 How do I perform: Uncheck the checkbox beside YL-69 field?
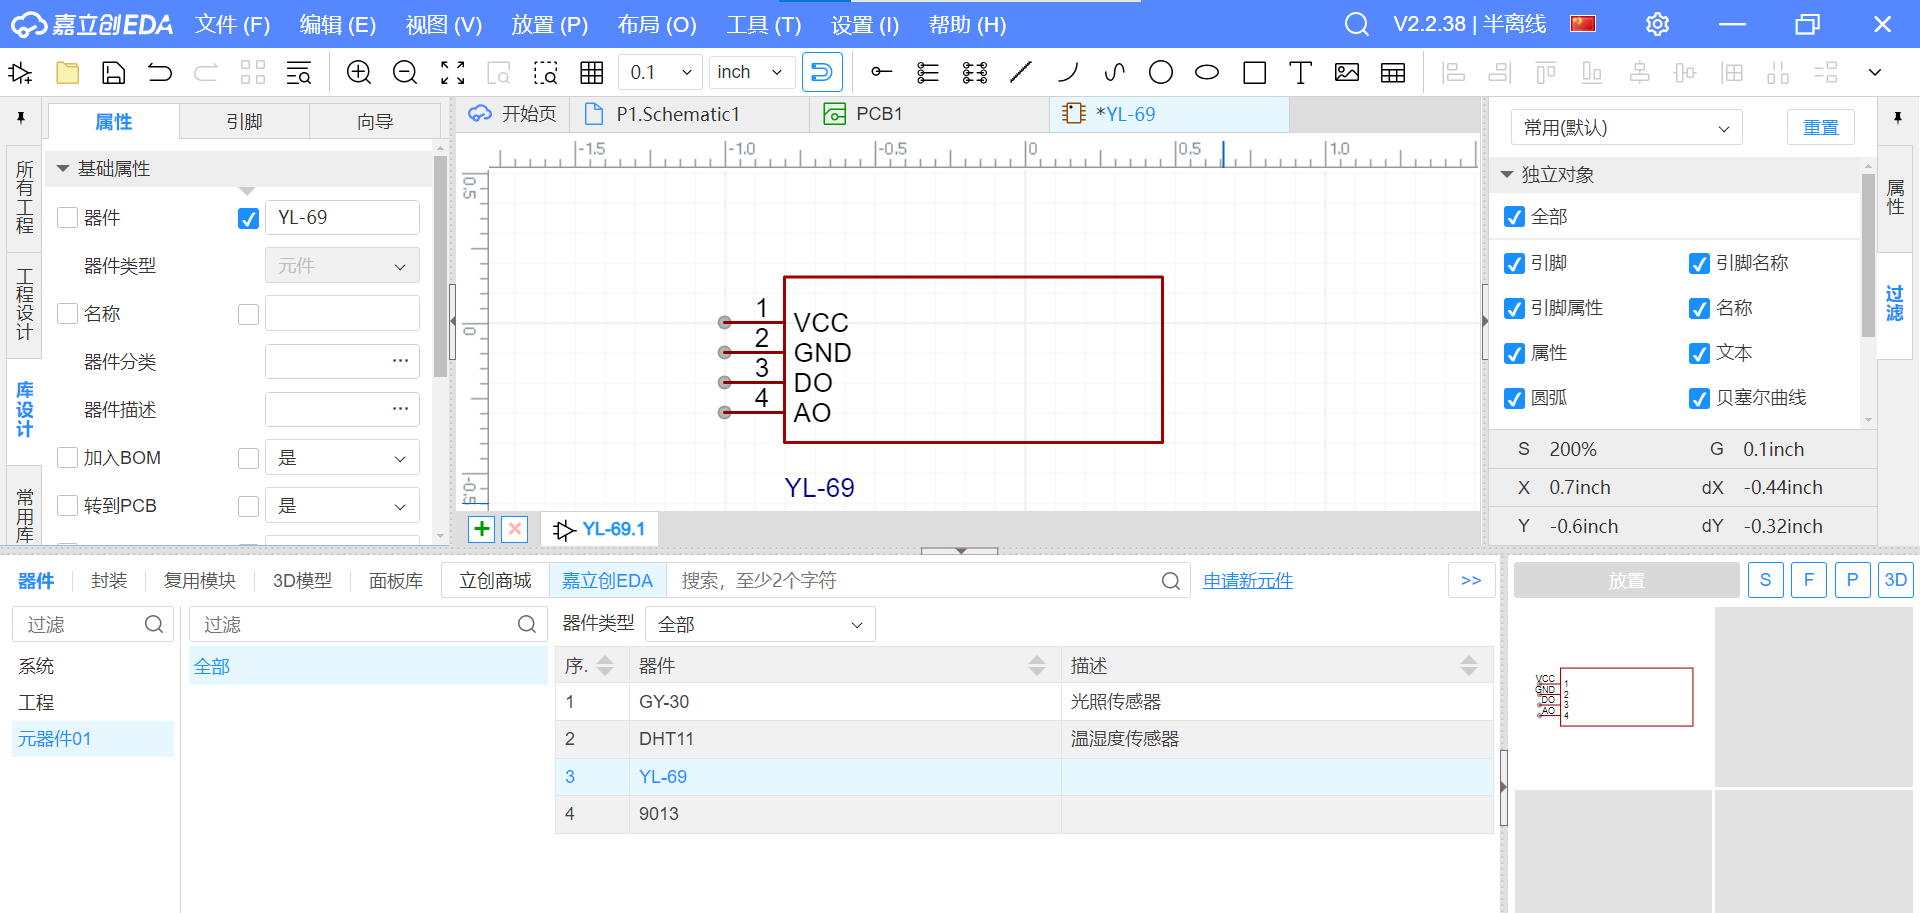tap(249, 218)
